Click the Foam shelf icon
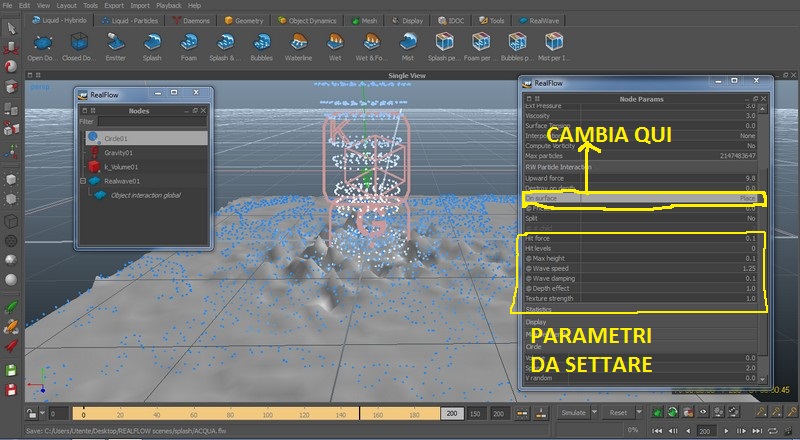 pos(189,42)
